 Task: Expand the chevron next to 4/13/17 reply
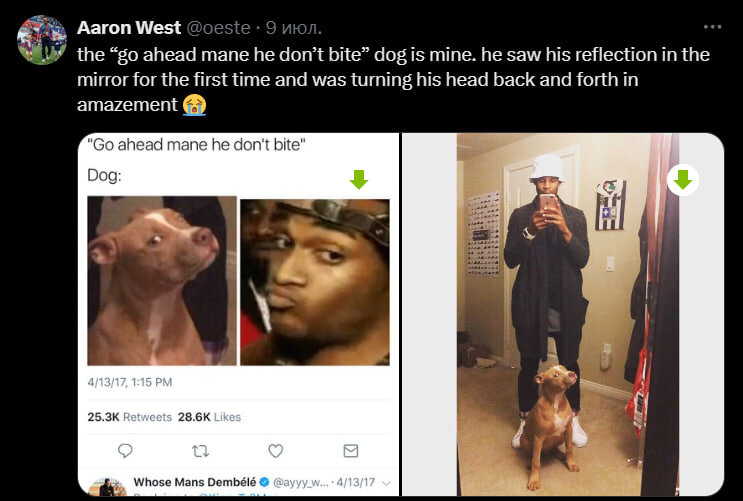click(387, 483)
